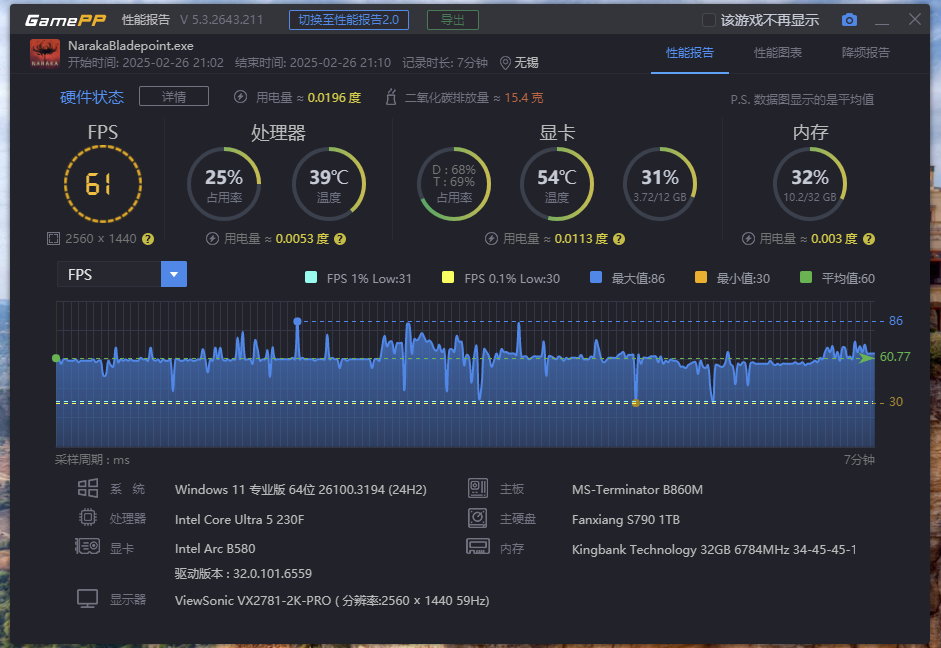Click help icon beside memory 0.003 度

pyautogui.click(x=868, y=239)
